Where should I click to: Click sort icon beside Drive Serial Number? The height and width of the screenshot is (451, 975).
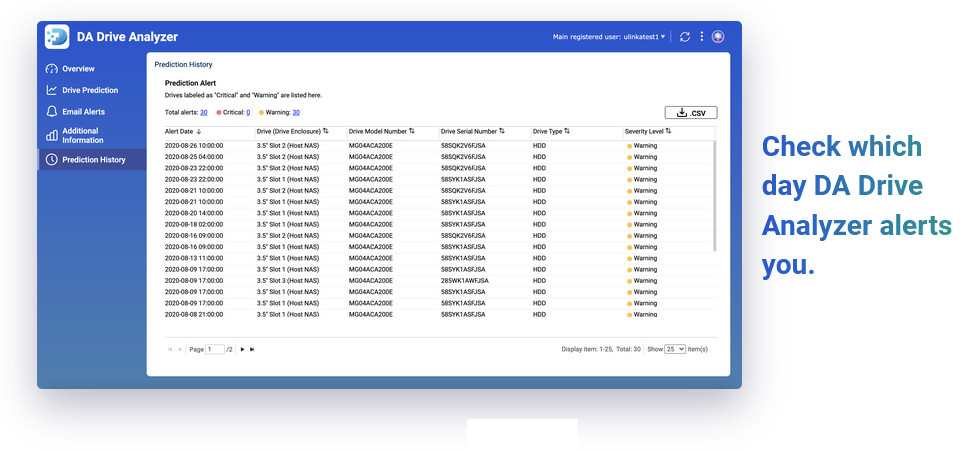502,131
